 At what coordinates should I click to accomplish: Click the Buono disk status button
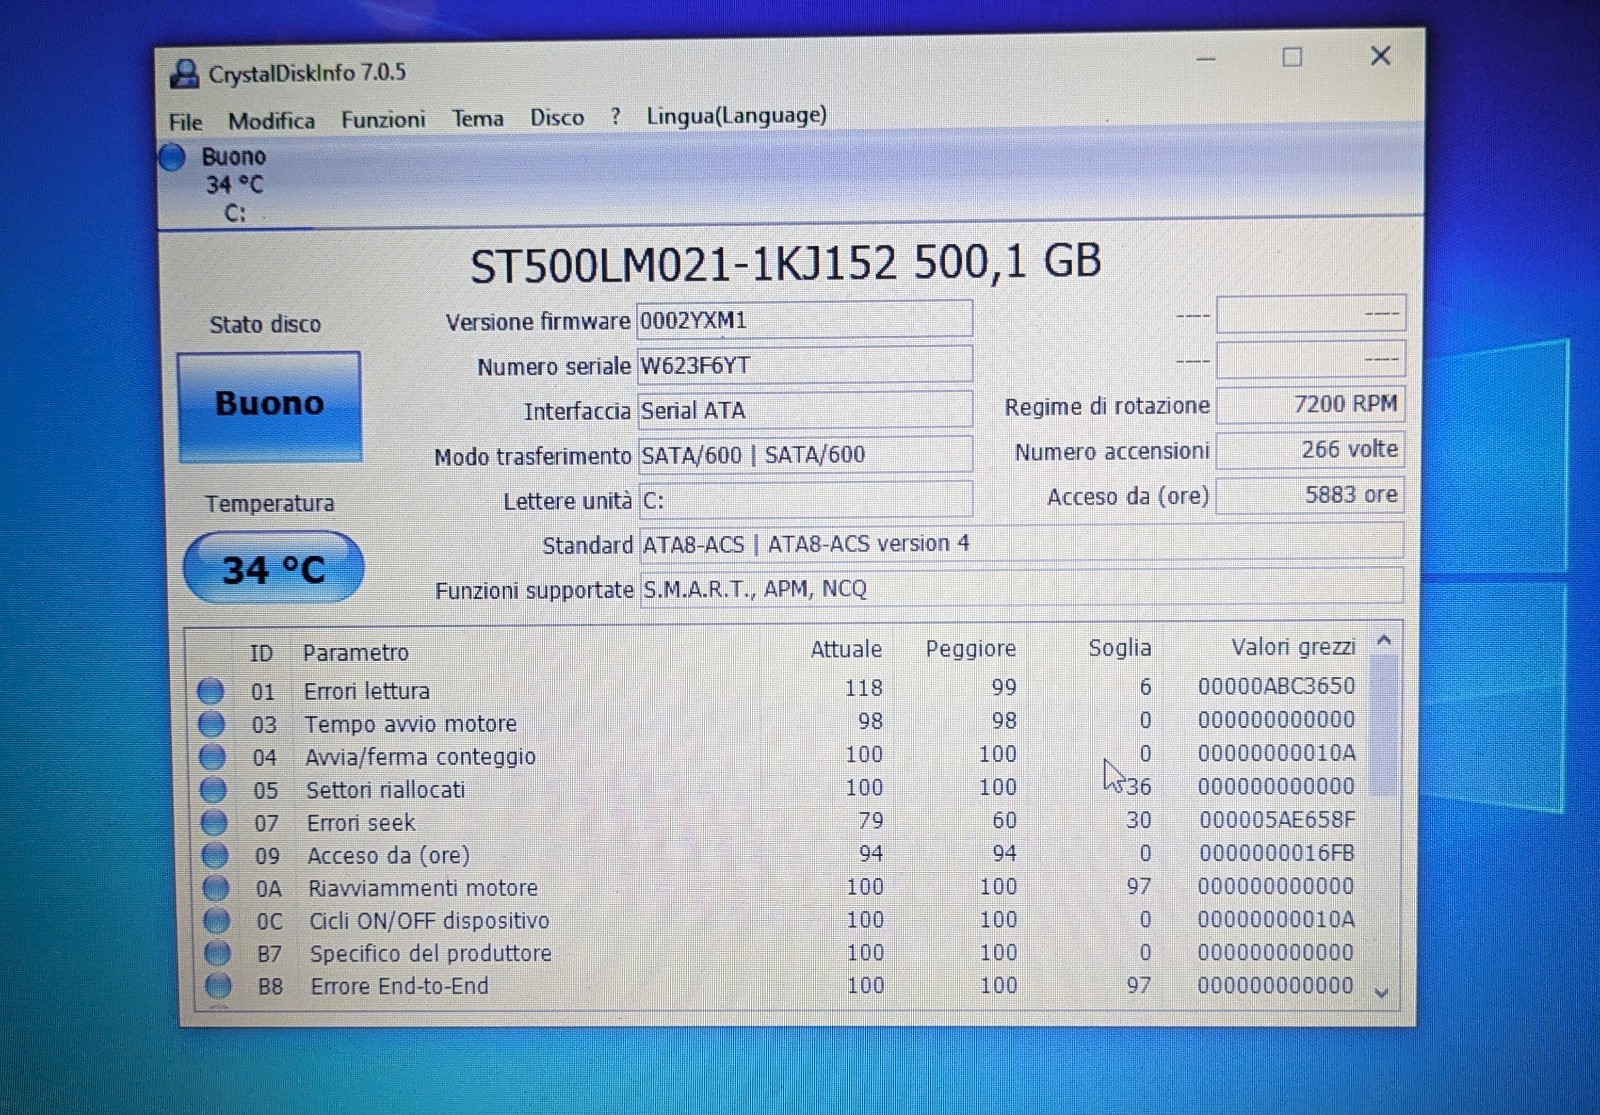[x=269, y=406]
